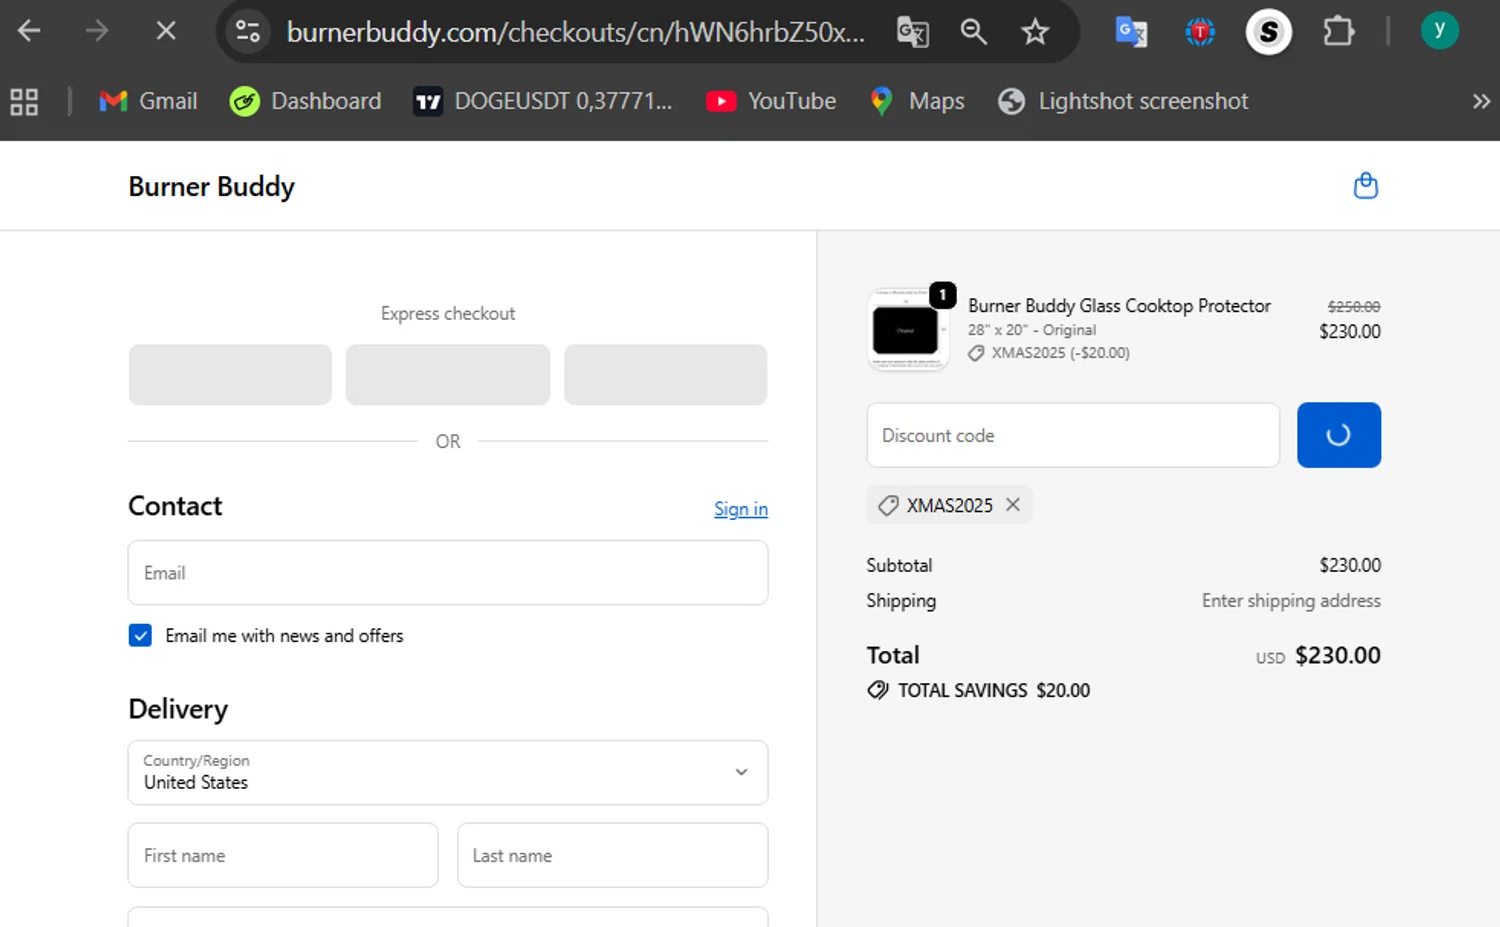Viewport: 1500px width, 927px height.
Task: Click the Enter shipping address text
Action: tap(1291, 600)
